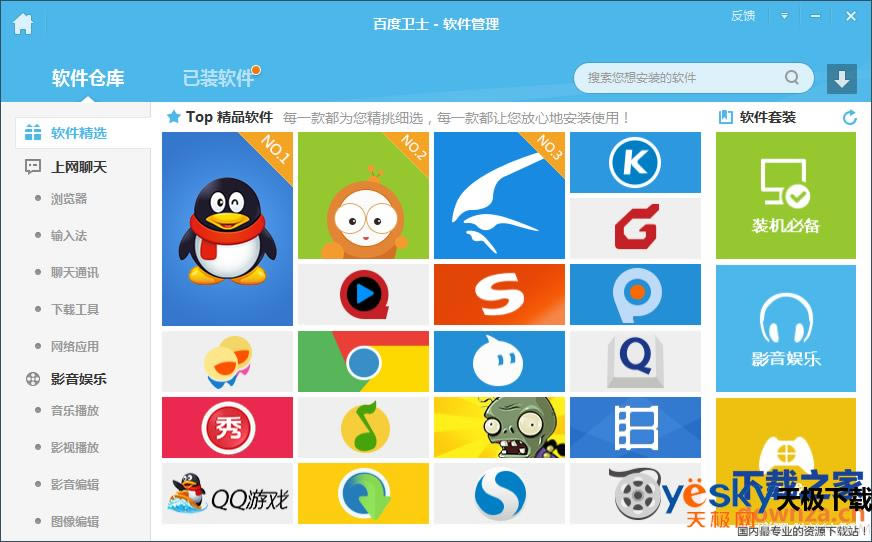Click the search box for software
This screenshot has width=872, height=542.
pyautogui.click(x=684, y=78)
